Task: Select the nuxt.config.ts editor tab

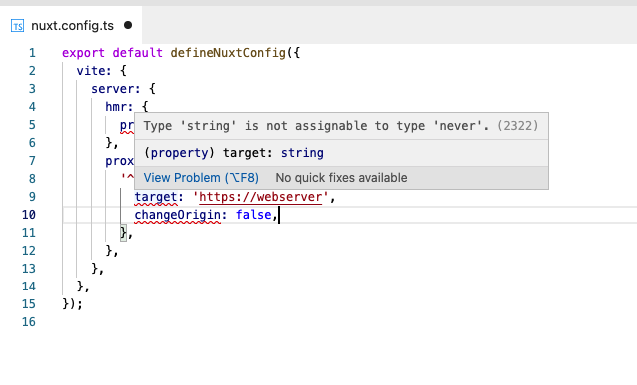Action: click(x=71, y=25)
